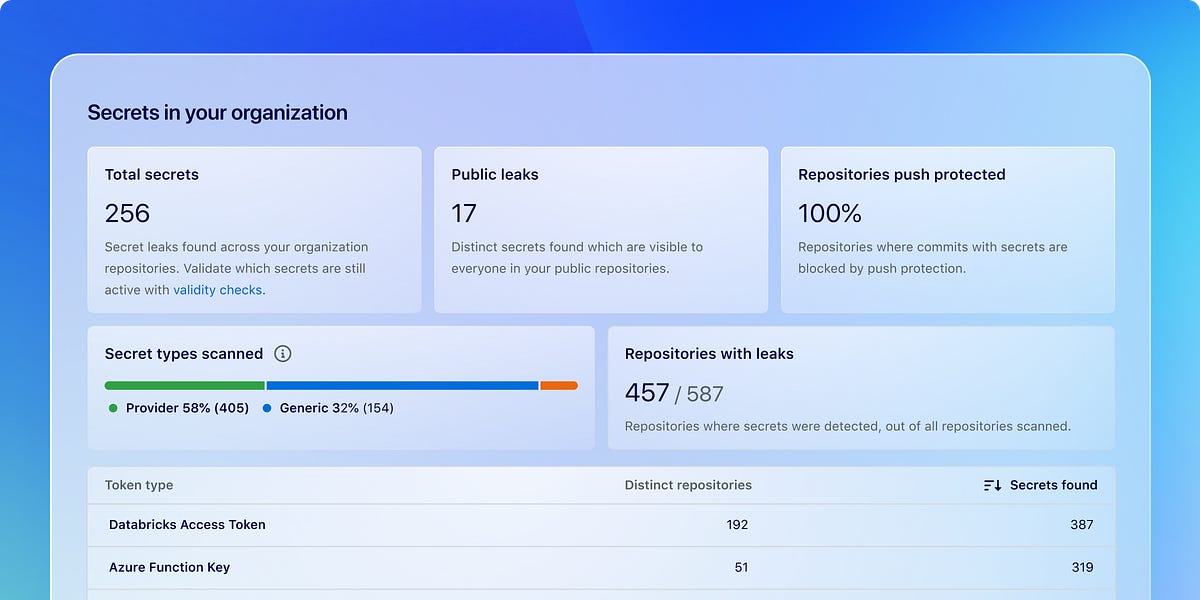Click the Public leaks card title
Screen dimensions: 1200x600
(495, 174)
